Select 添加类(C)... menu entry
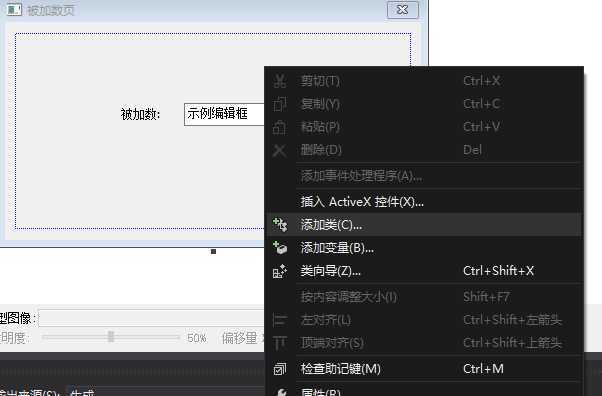 [x=424, y=225]
